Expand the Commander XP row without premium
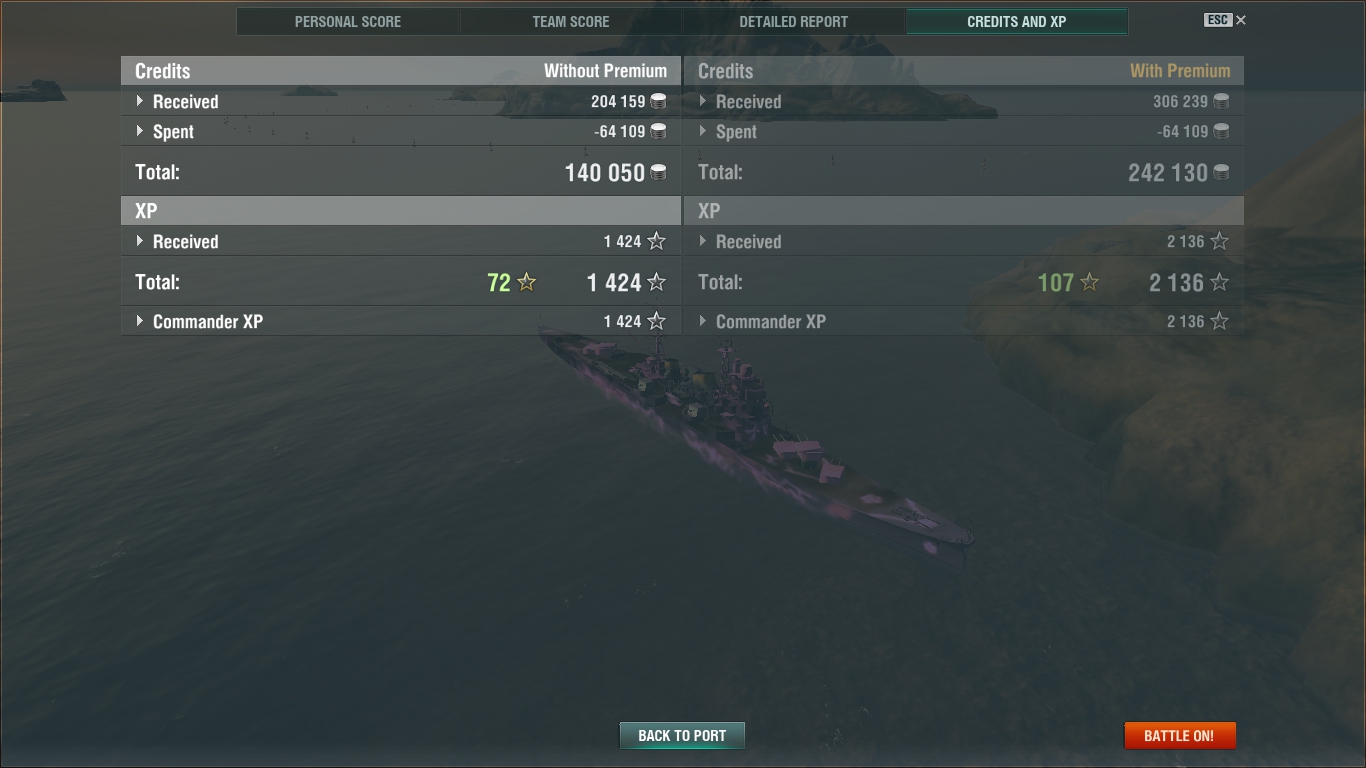 click(401, 321)
